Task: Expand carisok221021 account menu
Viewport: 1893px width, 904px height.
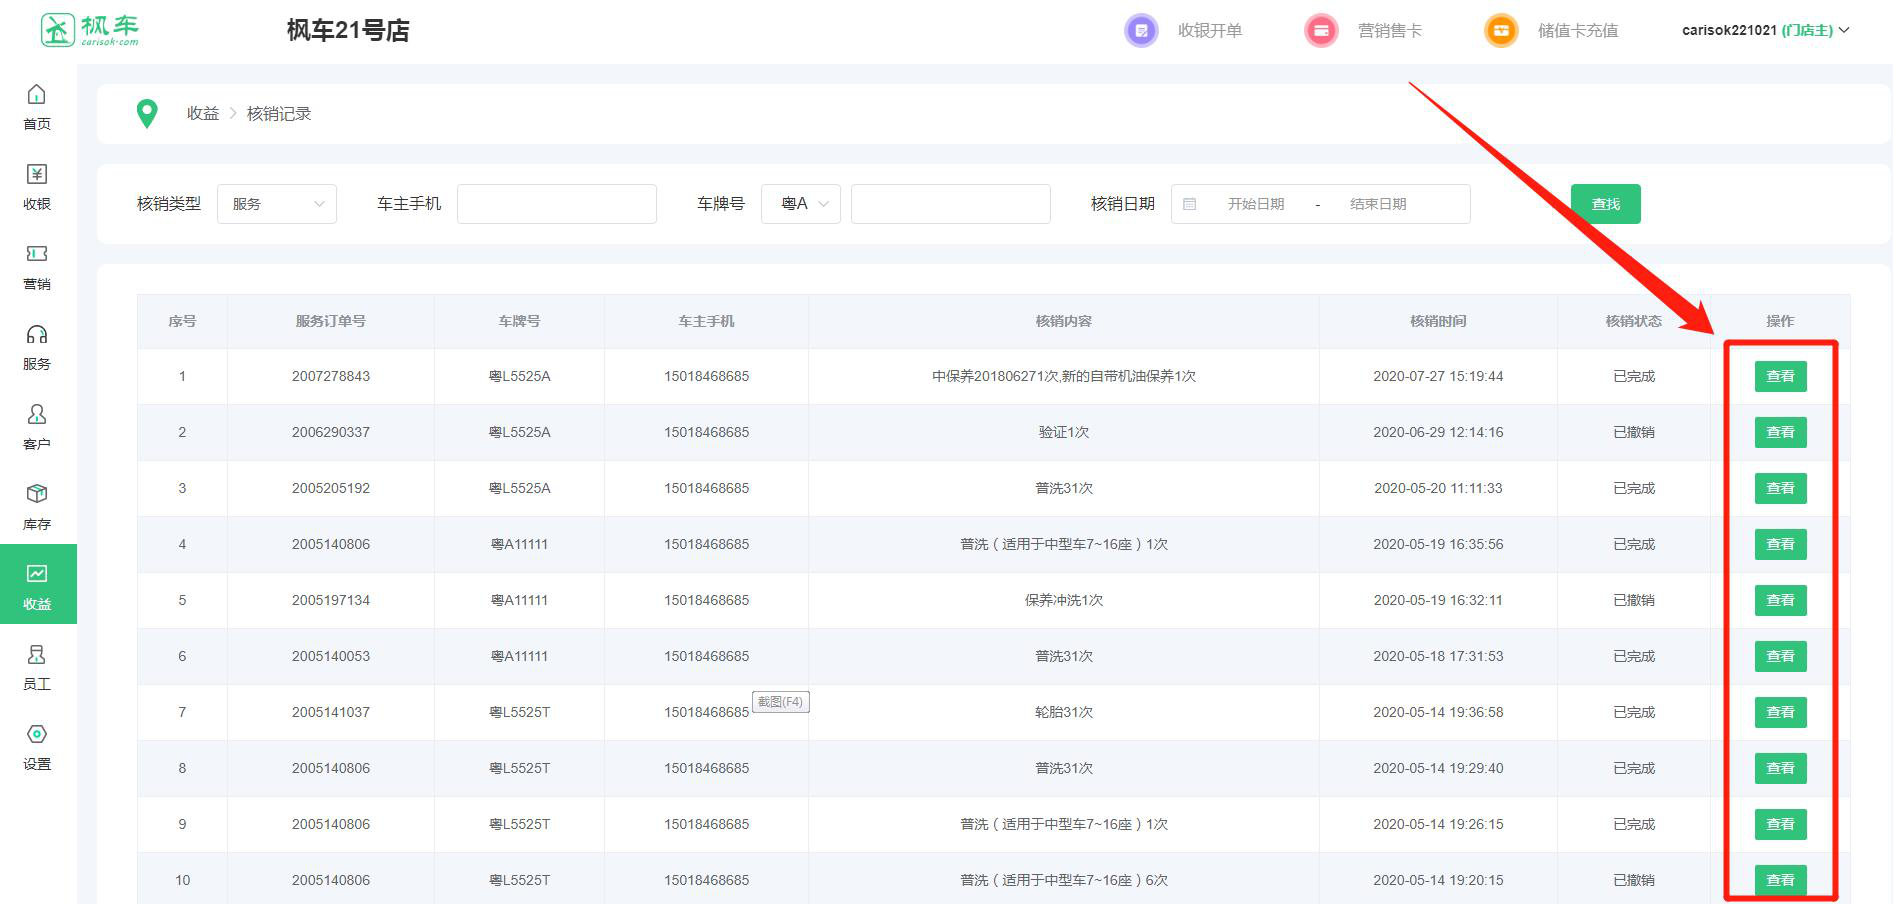Action: pos(1766,30)
